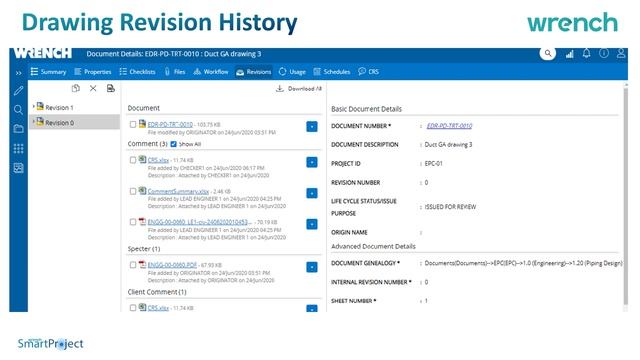Select the Revision 1 tree item
The image size is (640, 360).
[x=59, y=107]
